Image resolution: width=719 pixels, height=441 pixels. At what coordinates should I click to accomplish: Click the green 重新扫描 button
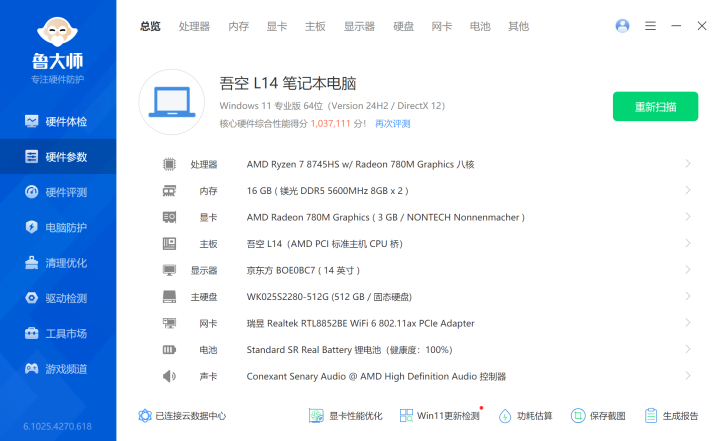(x=655, y=106)
